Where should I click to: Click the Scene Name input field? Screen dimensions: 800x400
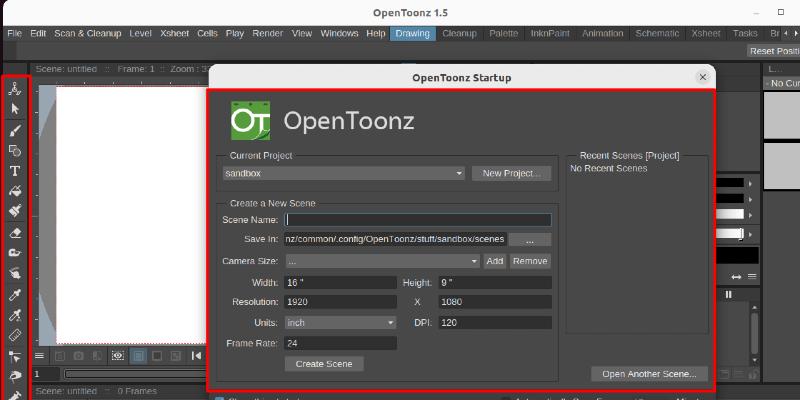417,220
